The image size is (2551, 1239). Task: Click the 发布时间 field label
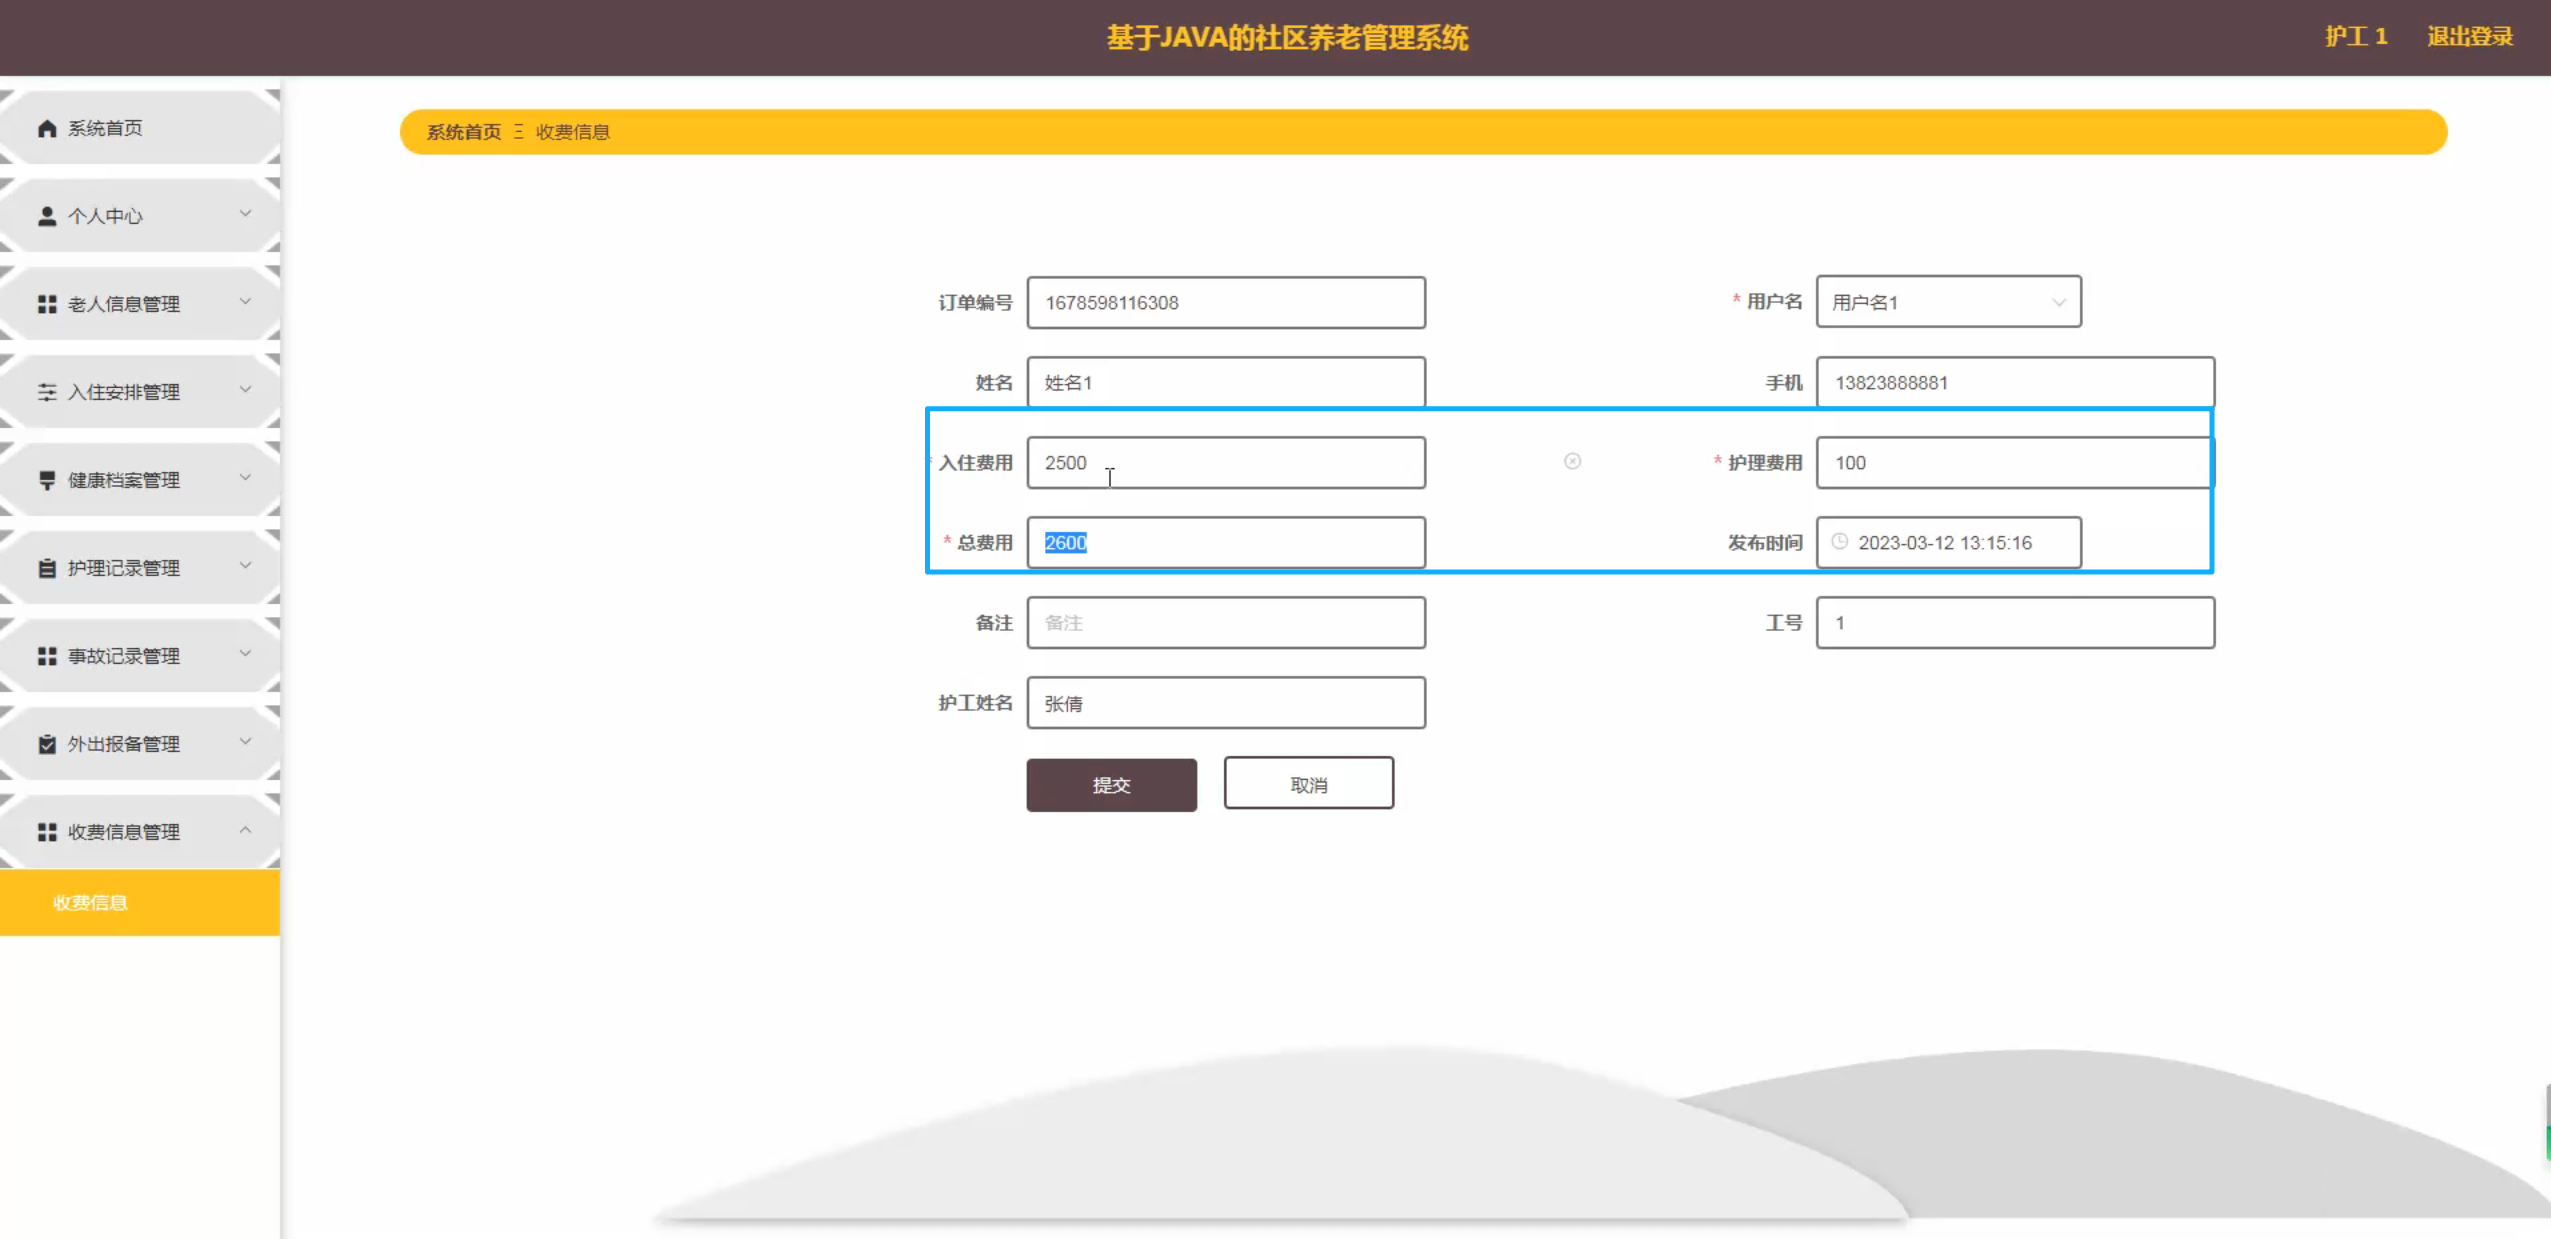tap(1765, 543)
